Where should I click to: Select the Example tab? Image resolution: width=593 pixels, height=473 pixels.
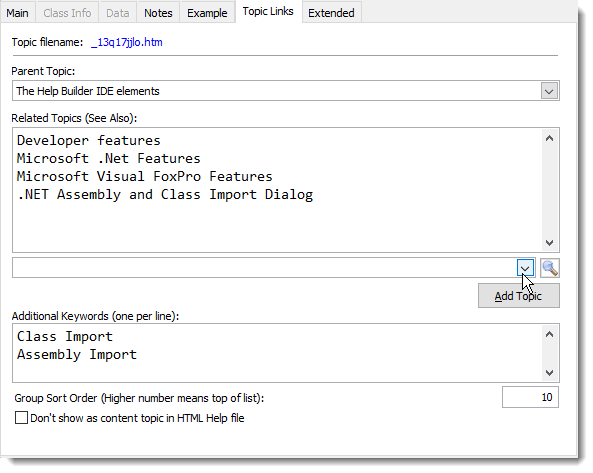(207, 13)
